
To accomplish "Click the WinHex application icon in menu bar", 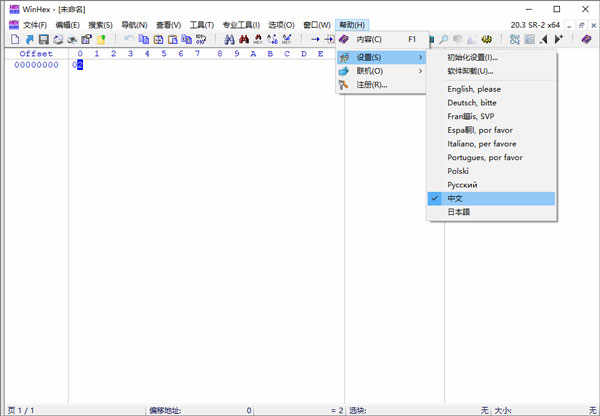I will click(14, 25).
